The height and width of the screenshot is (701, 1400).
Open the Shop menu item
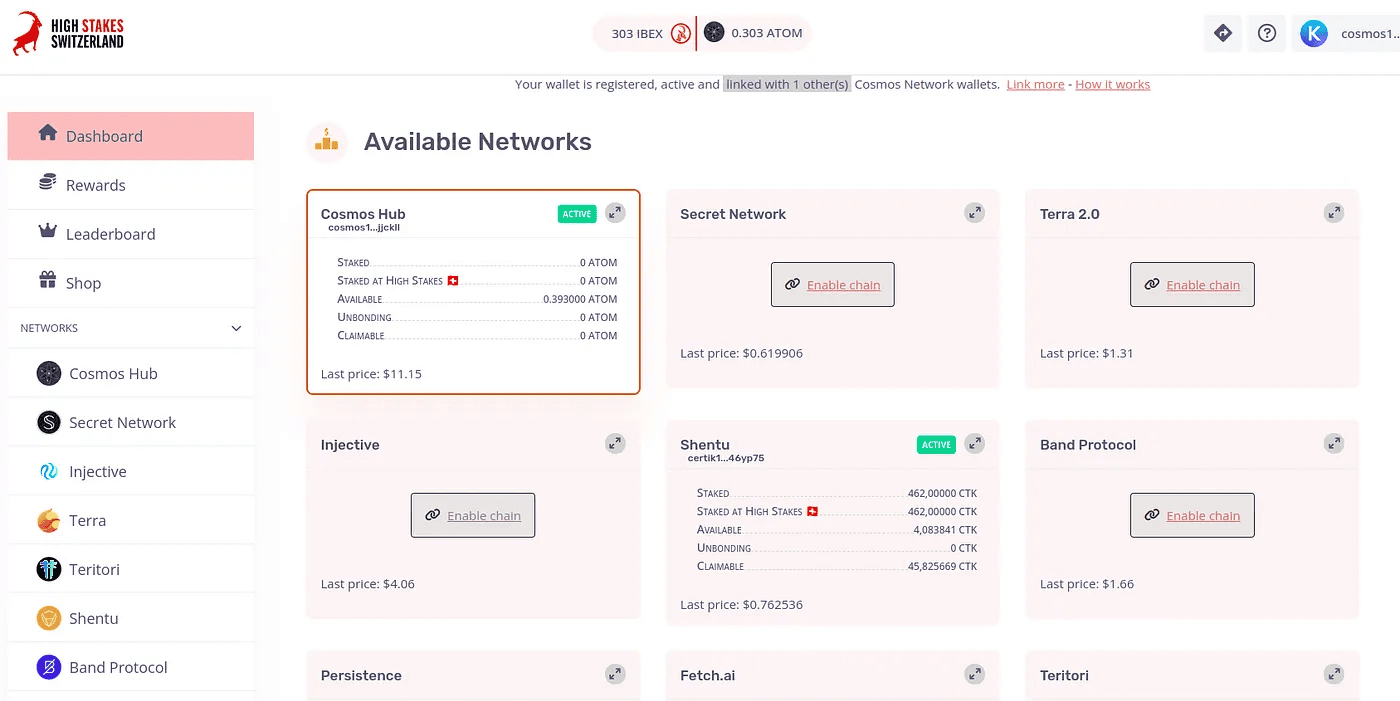click(x=131, y=283)
